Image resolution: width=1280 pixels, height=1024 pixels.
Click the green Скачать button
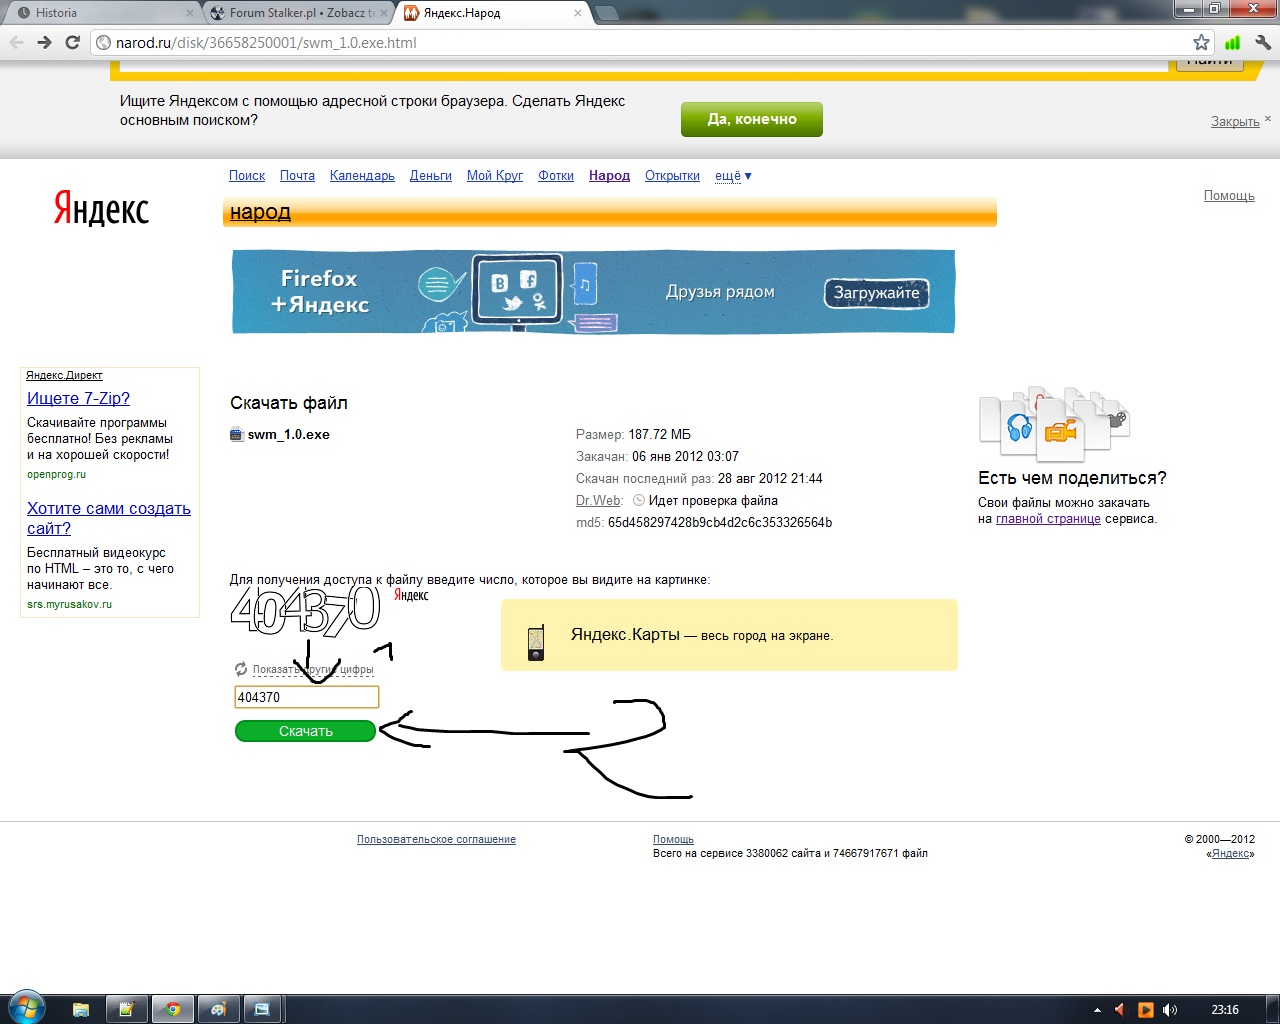[305, 731]
